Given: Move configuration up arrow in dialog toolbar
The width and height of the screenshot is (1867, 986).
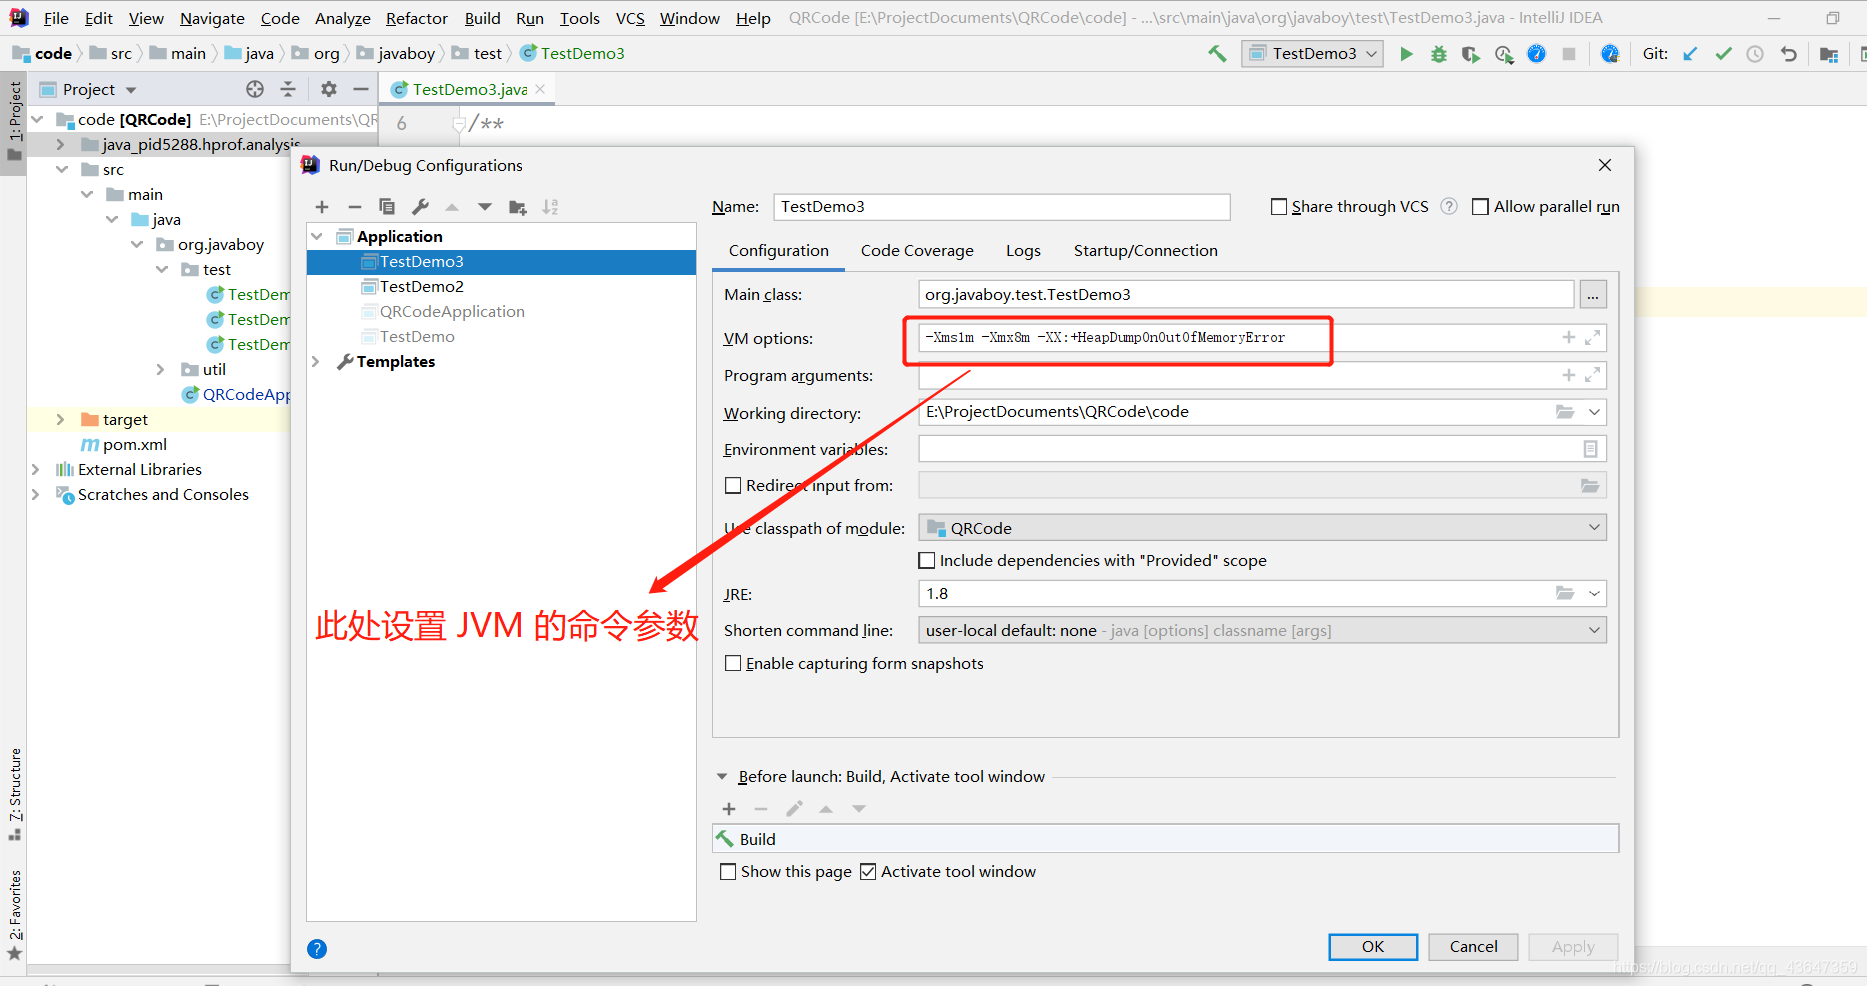Looking at the screenshot, I should 452,207.
